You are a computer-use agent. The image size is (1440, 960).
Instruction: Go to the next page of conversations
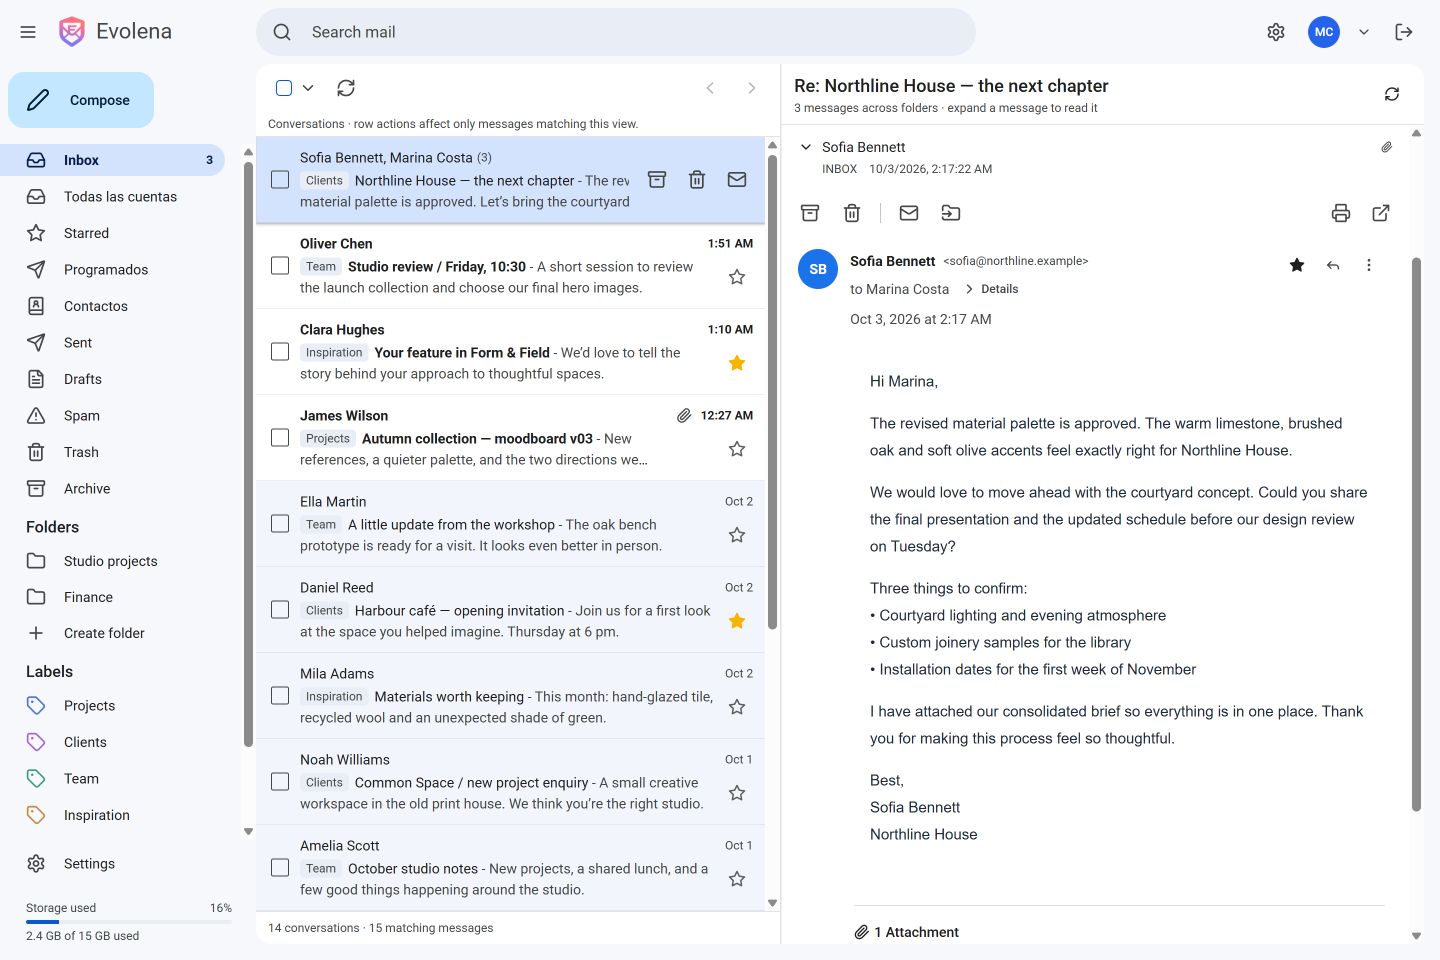pos(752,88)
